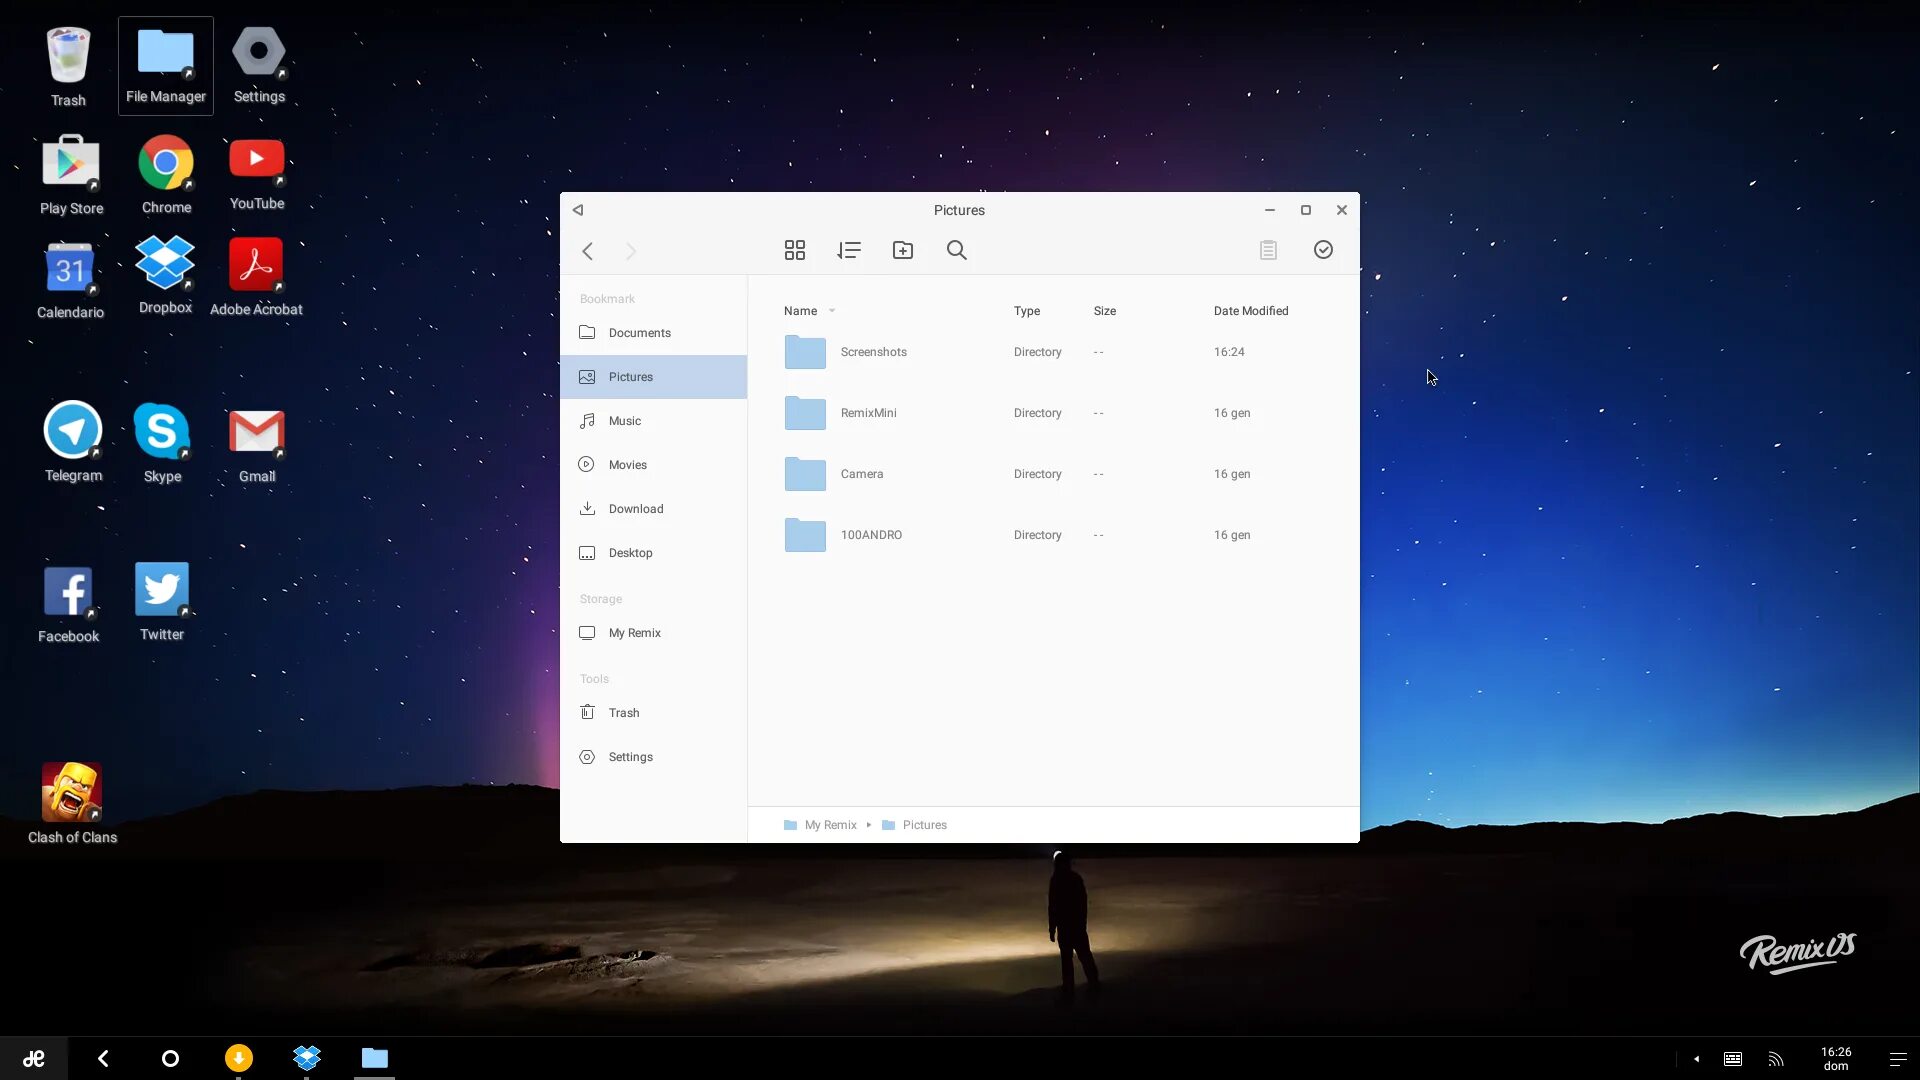
Task: Open the Remix OS start menu
Action: click(x=33, y=1058)
